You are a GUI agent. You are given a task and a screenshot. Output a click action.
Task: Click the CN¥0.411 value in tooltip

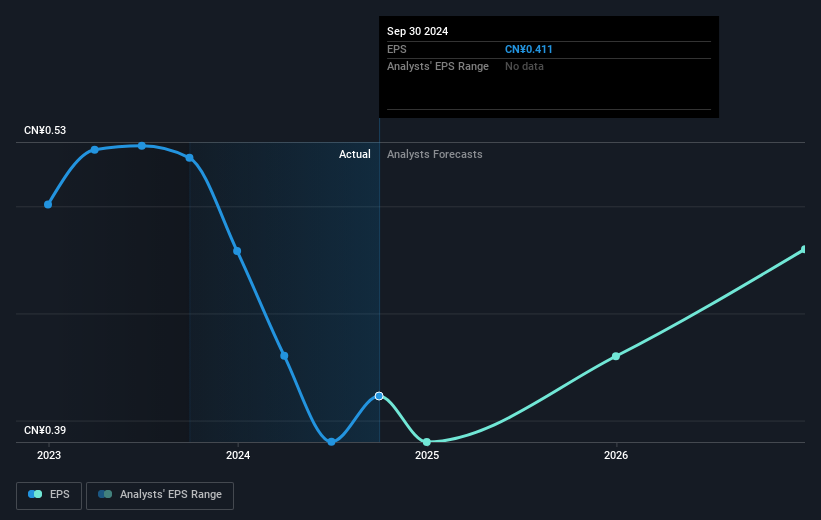(x=529, y=49)
